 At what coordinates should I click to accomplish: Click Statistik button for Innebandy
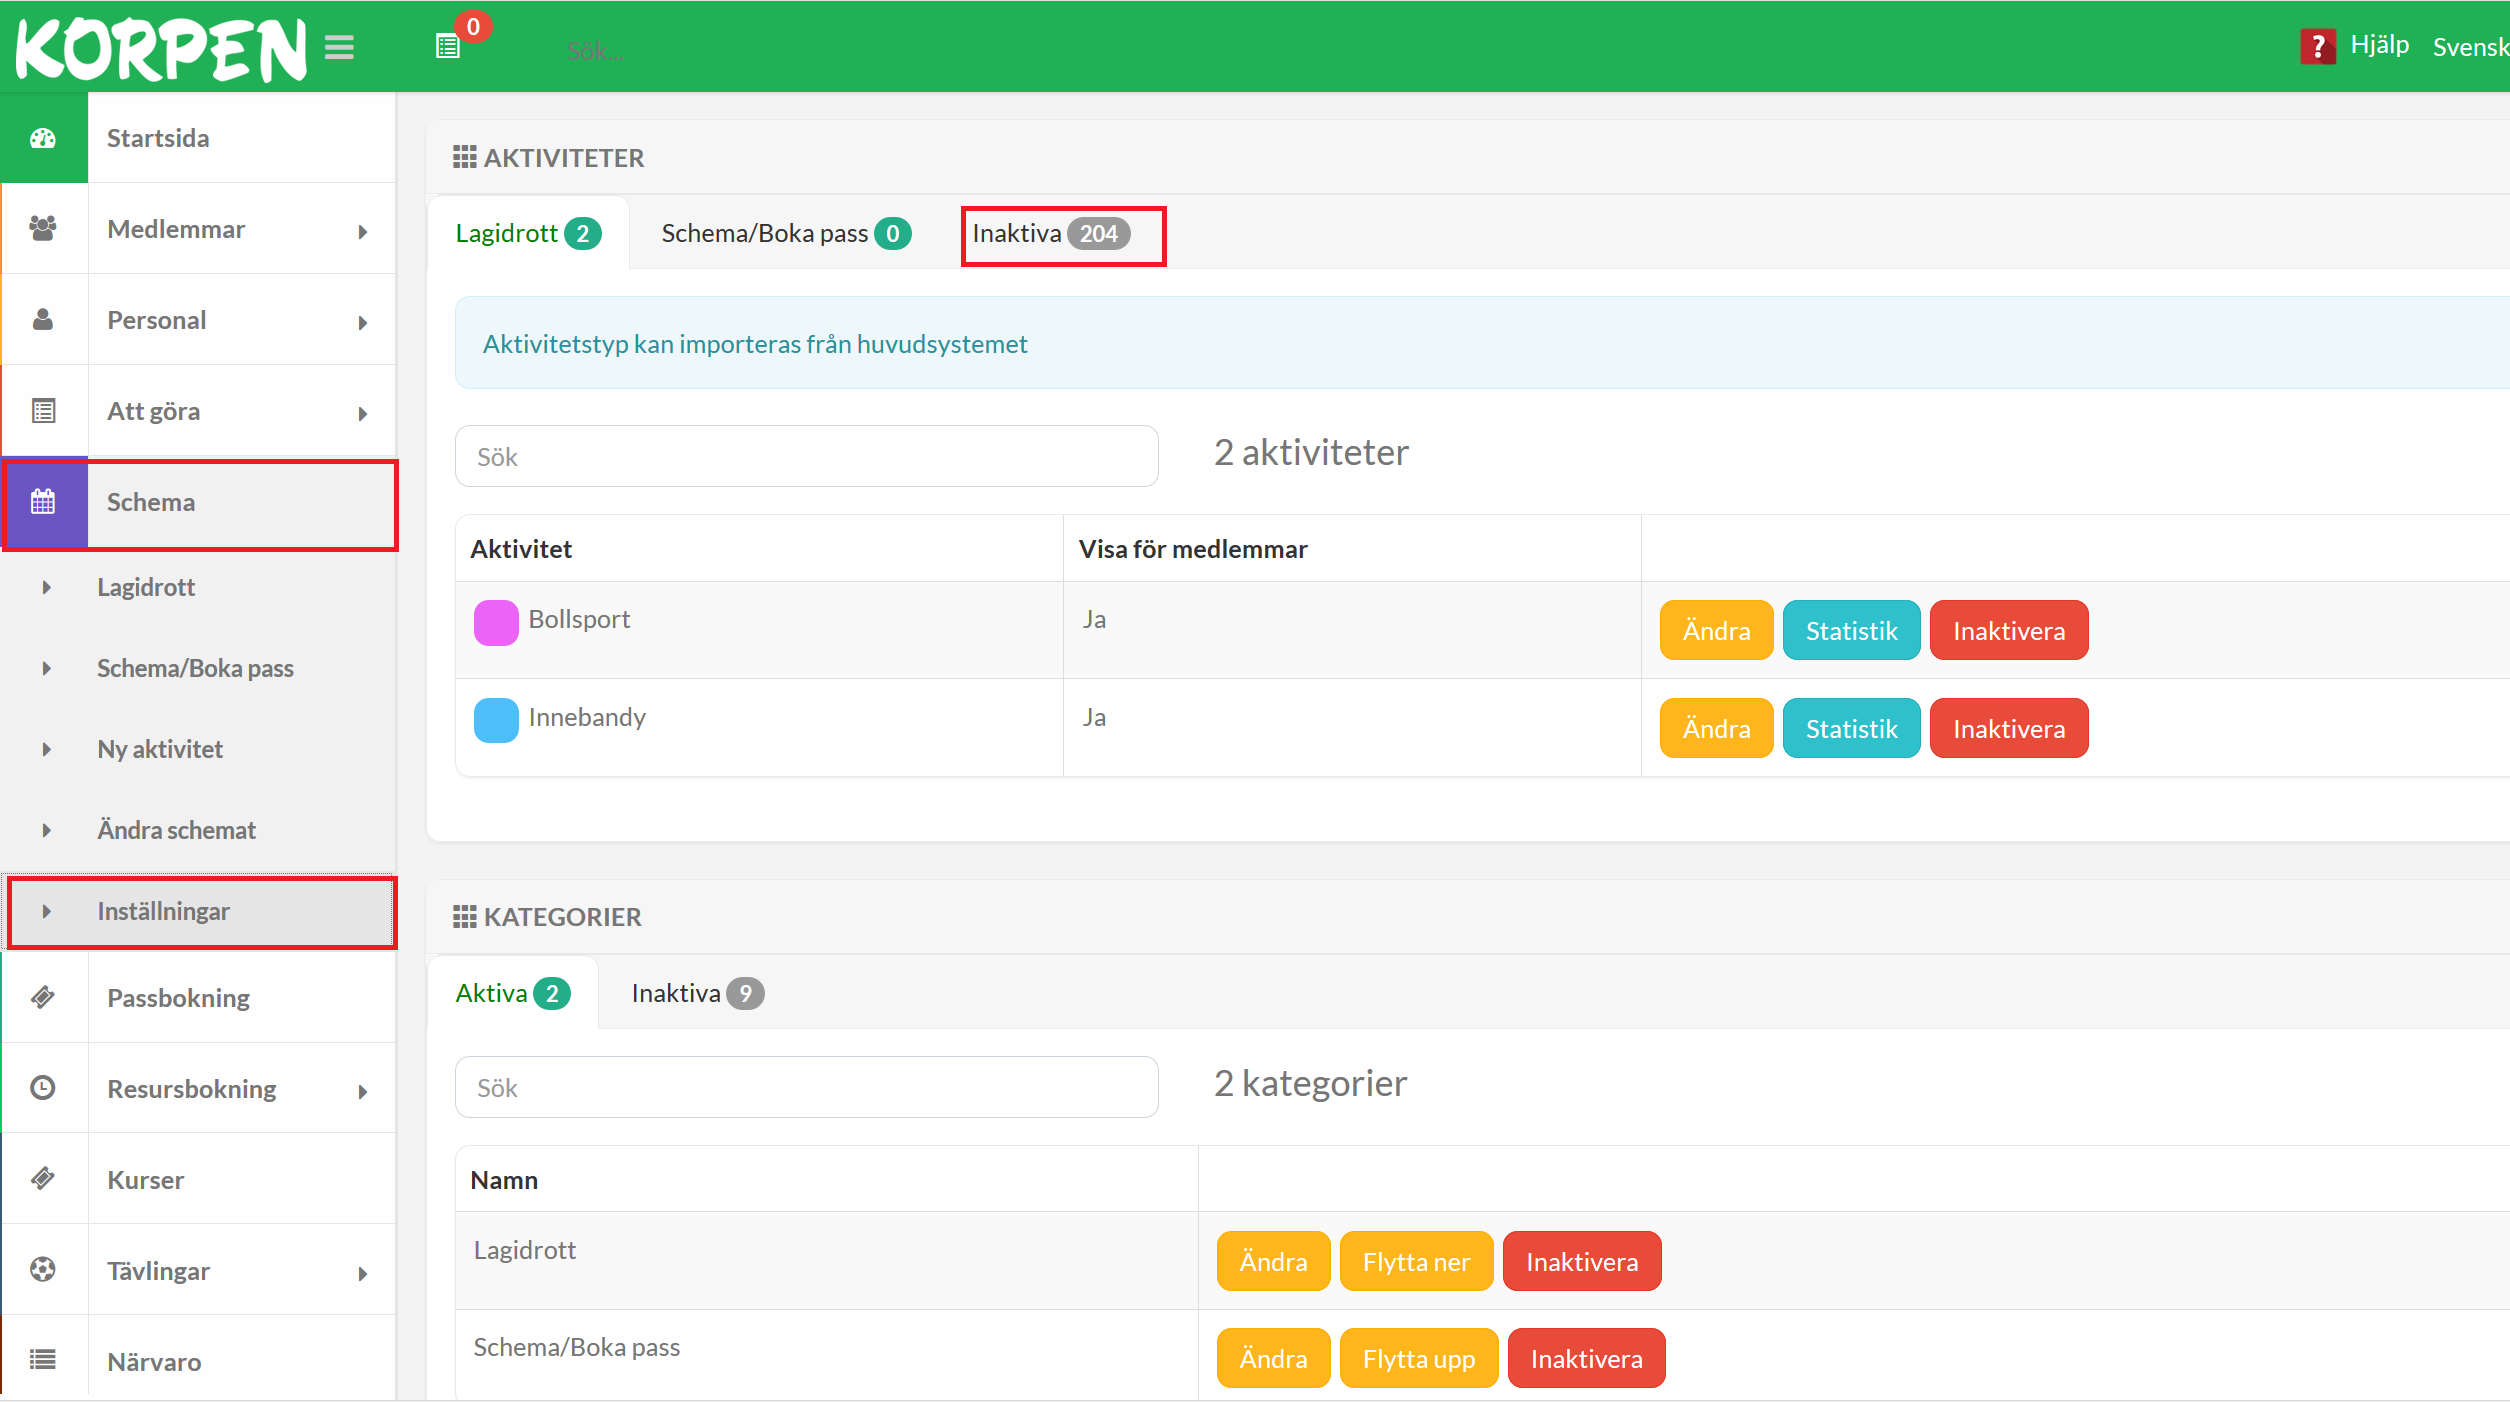[1851, 729]
